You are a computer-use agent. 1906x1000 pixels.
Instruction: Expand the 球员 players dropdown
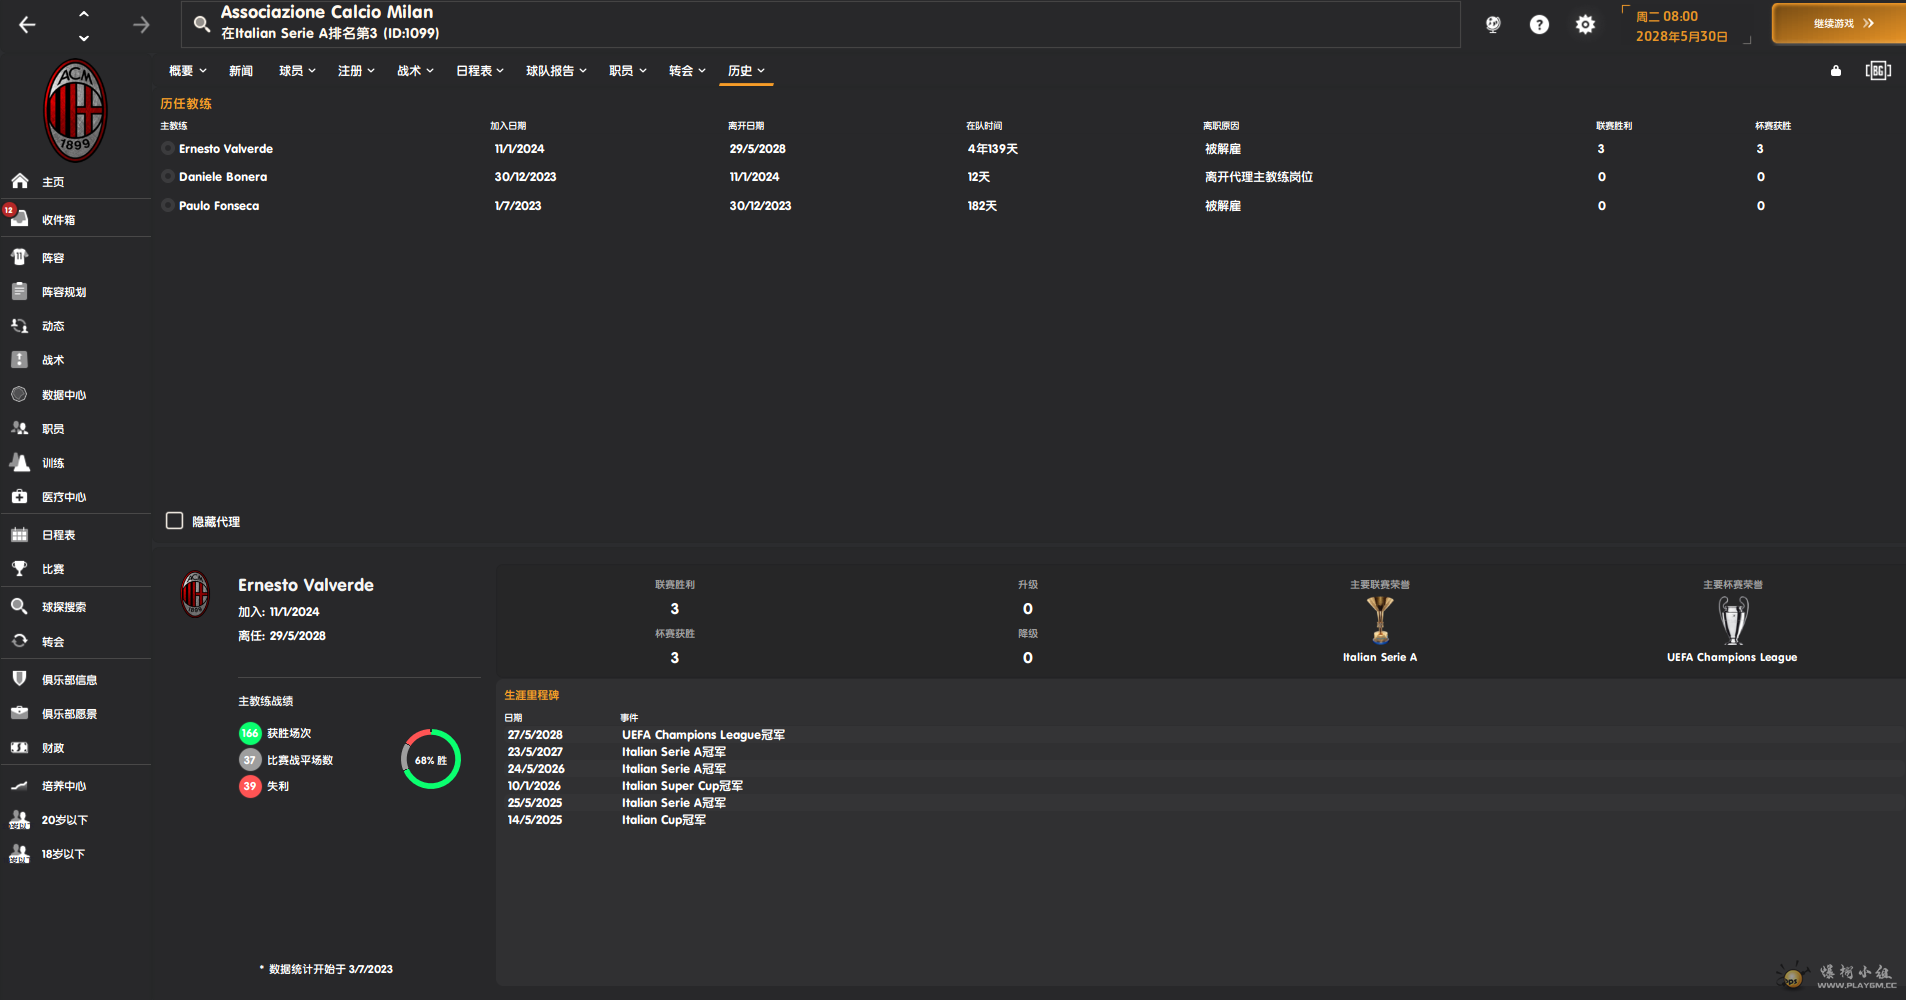[297, 71]
